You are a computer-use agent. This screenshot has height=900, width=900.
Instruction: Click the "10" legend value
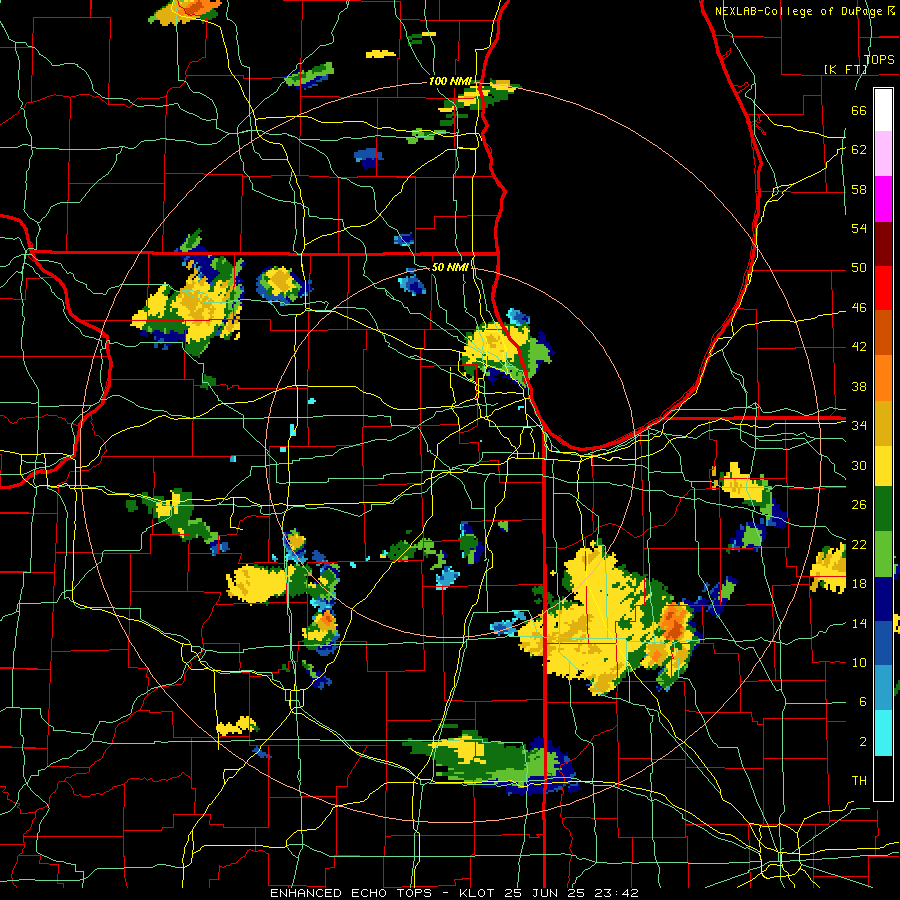pyautogui.click(x=859, y=662)
